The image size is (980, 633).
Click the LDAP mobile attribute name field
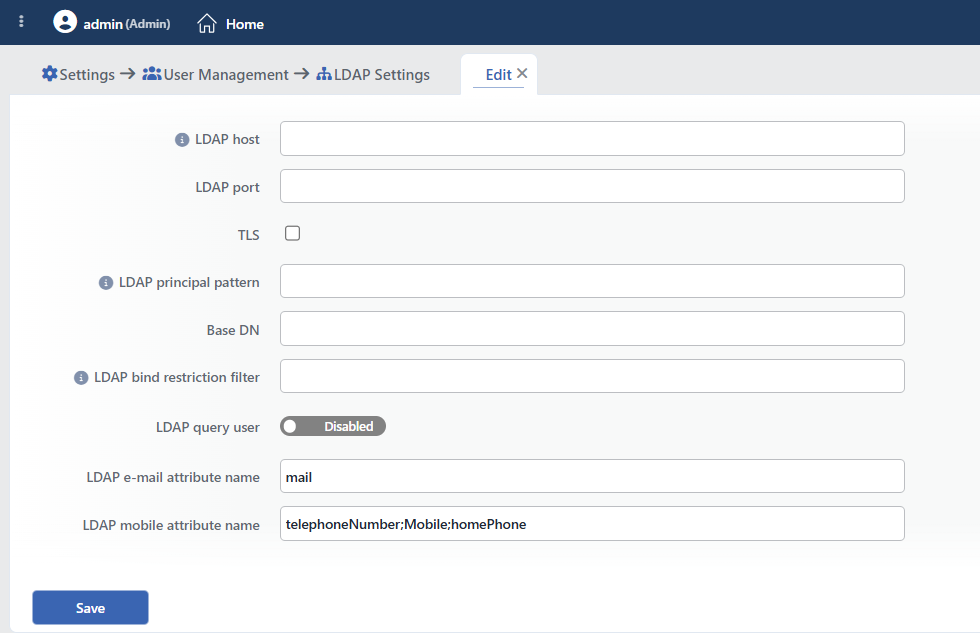coord(592,524)
